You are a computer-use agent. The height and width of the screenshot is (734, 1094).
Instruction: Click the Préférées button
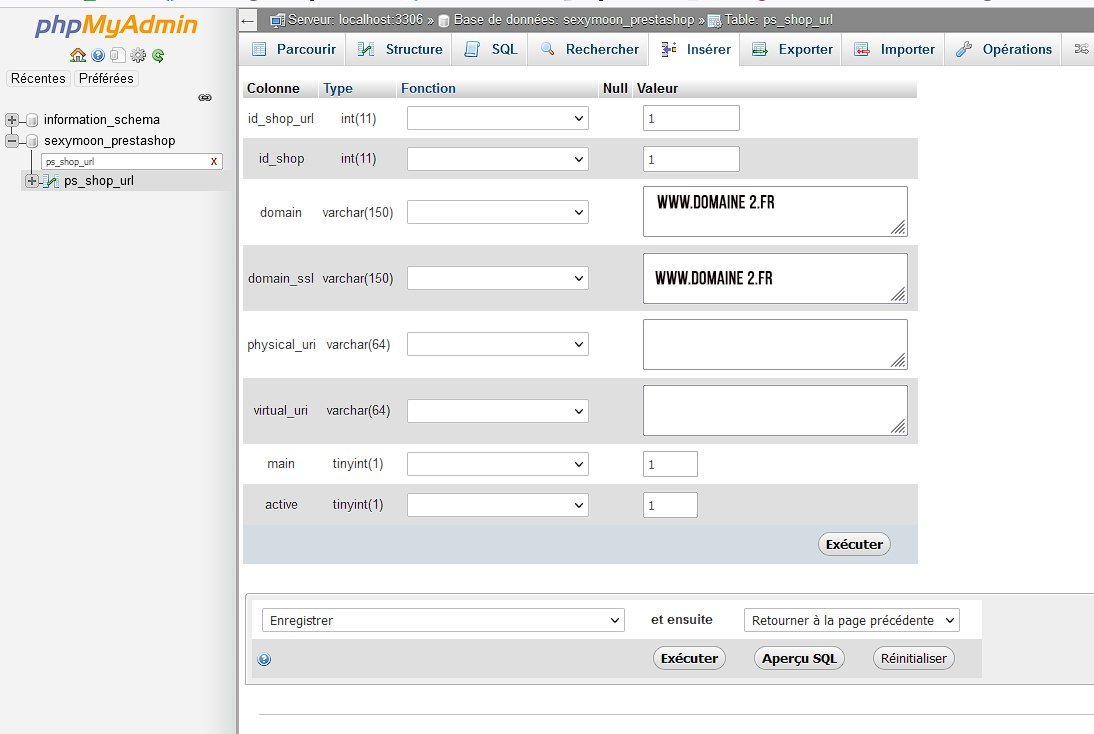pyautogui.click(x=106, y=78)
